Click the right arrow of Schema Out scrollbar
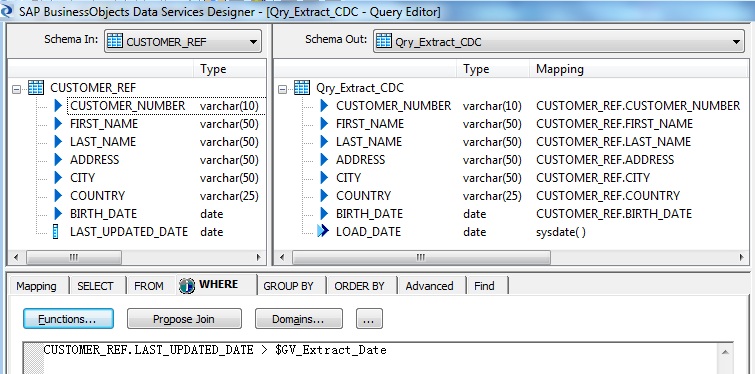 coord(742,258)
